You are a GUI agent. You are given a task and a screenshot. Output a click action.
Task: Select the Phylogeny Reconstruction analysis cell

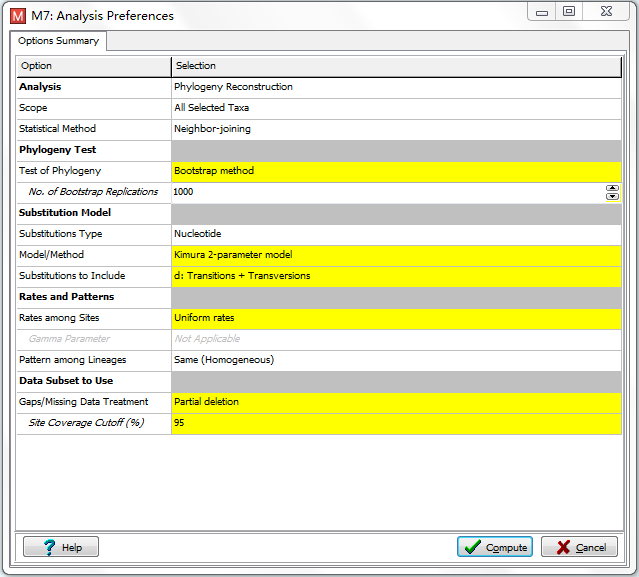click(396, 87)
